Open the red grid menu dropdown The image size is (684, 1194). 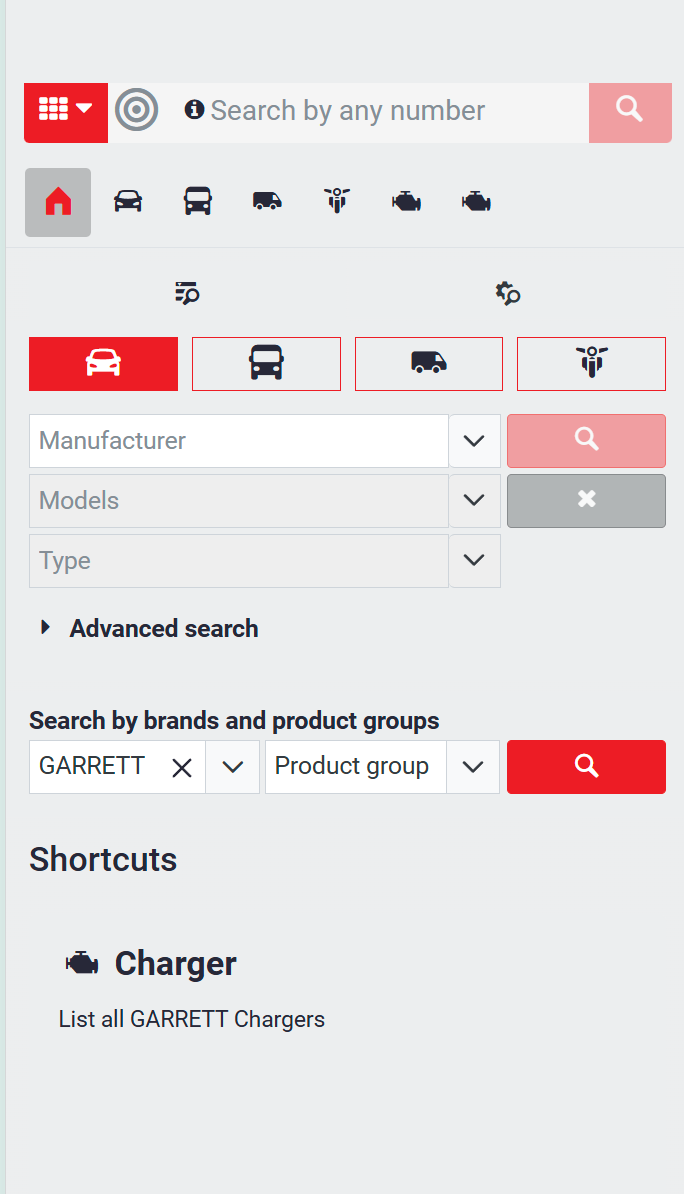coord(66,110)
